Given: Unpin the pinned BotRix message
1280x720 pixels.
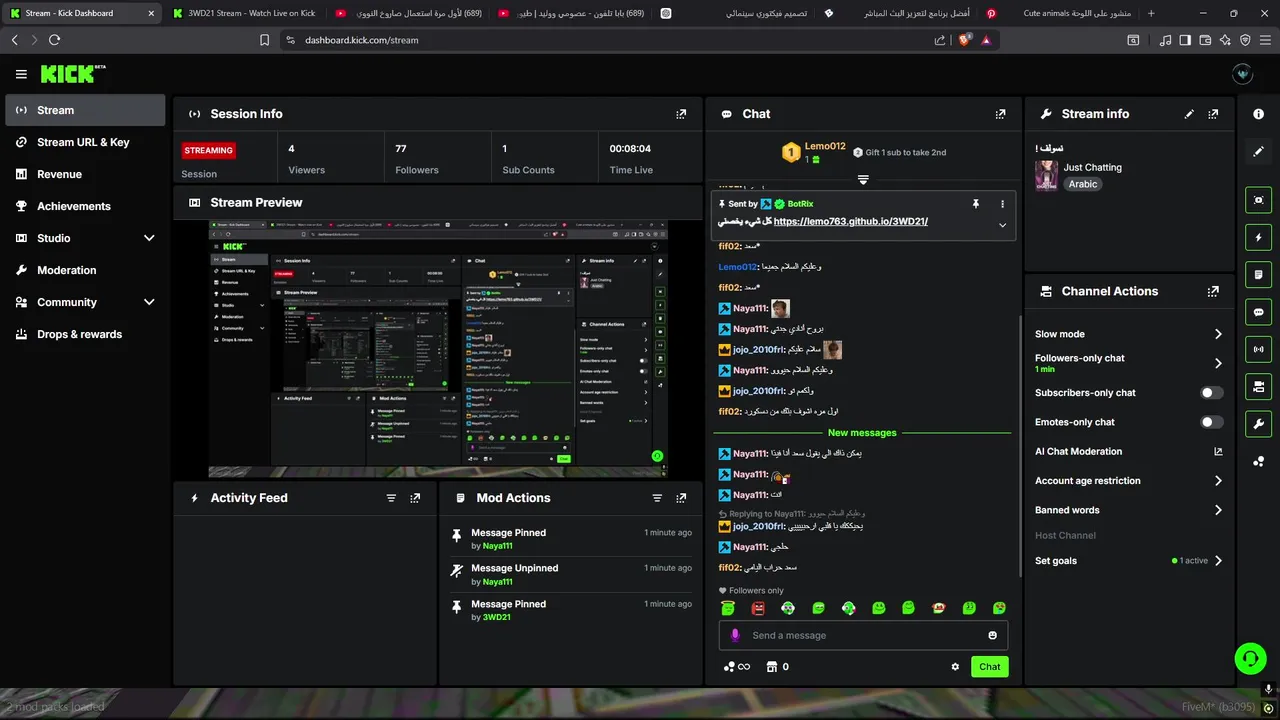Looking at the screenshot, I should coord(976,204).
